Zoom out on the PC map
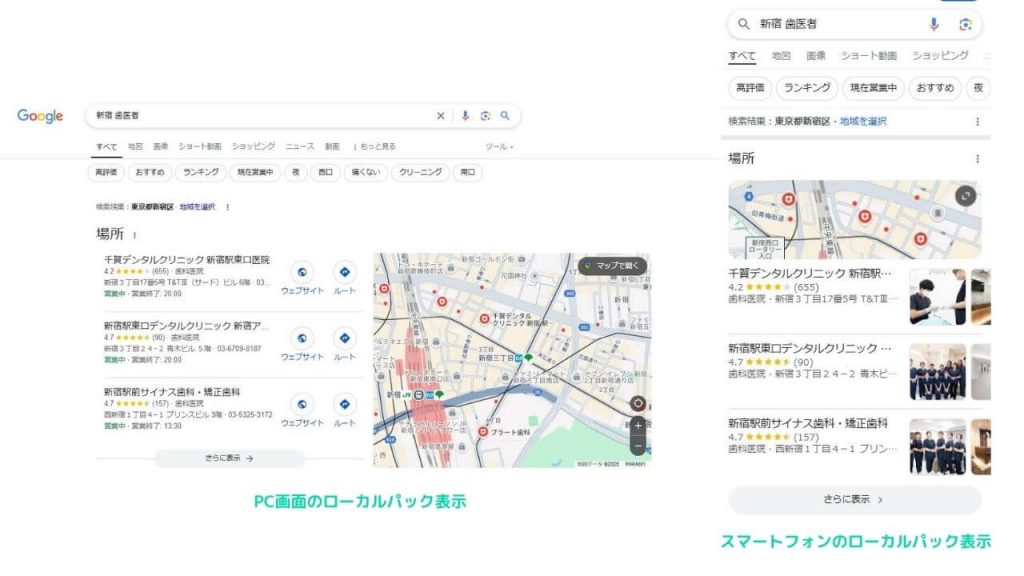The height and width of the screenshot is (576, 1024). pos(638,445)
